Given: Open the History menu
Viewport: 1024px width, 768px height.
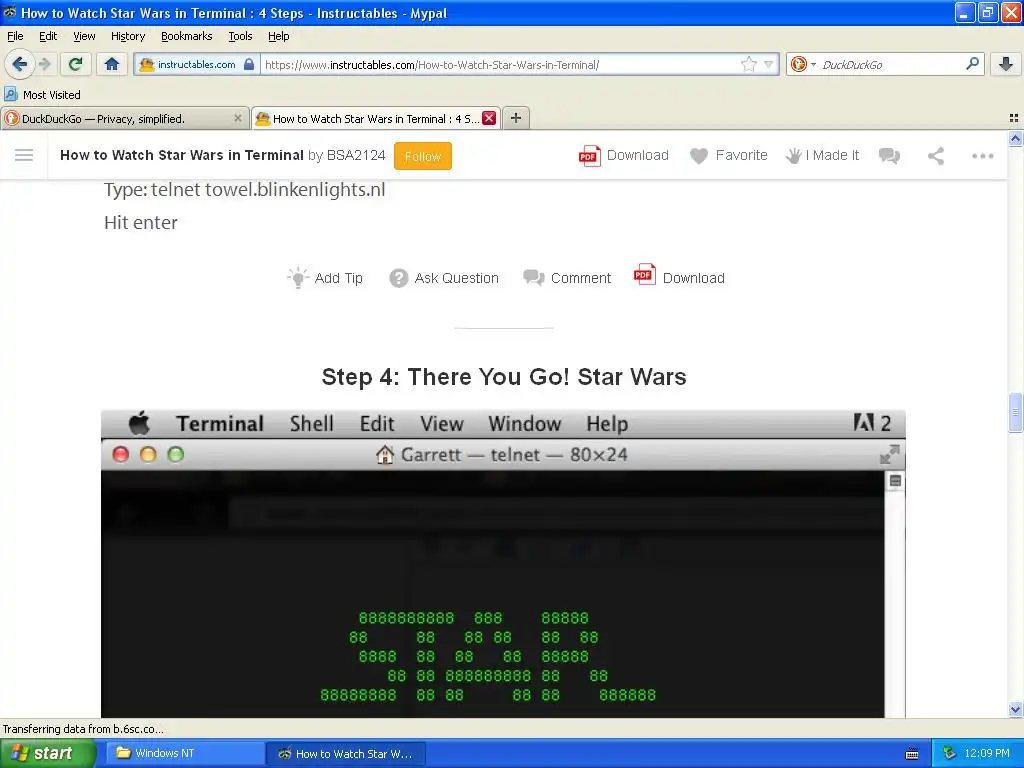Looking at the screenshot, I should pos(128,36).
